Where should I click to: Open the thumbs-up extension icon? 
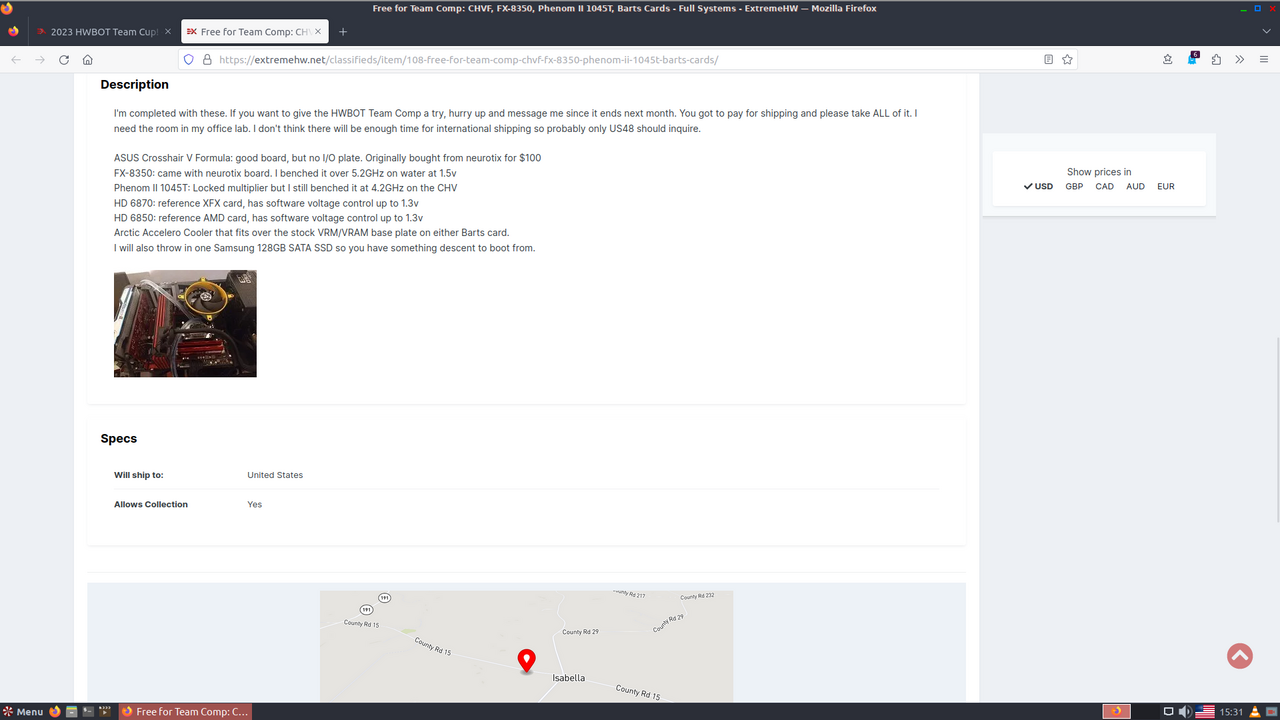coord(1216,59)
